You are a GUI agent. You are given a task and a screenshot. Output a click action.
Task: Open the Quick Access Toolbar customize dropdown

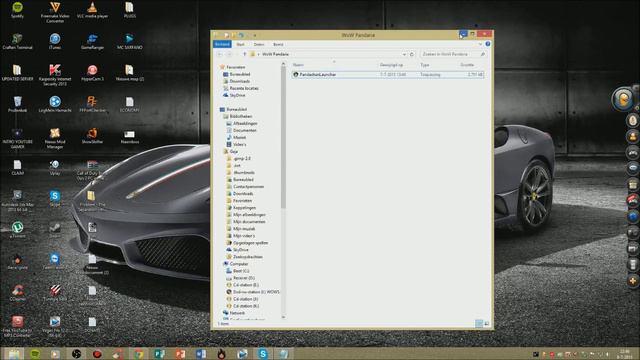click(255, 35)
